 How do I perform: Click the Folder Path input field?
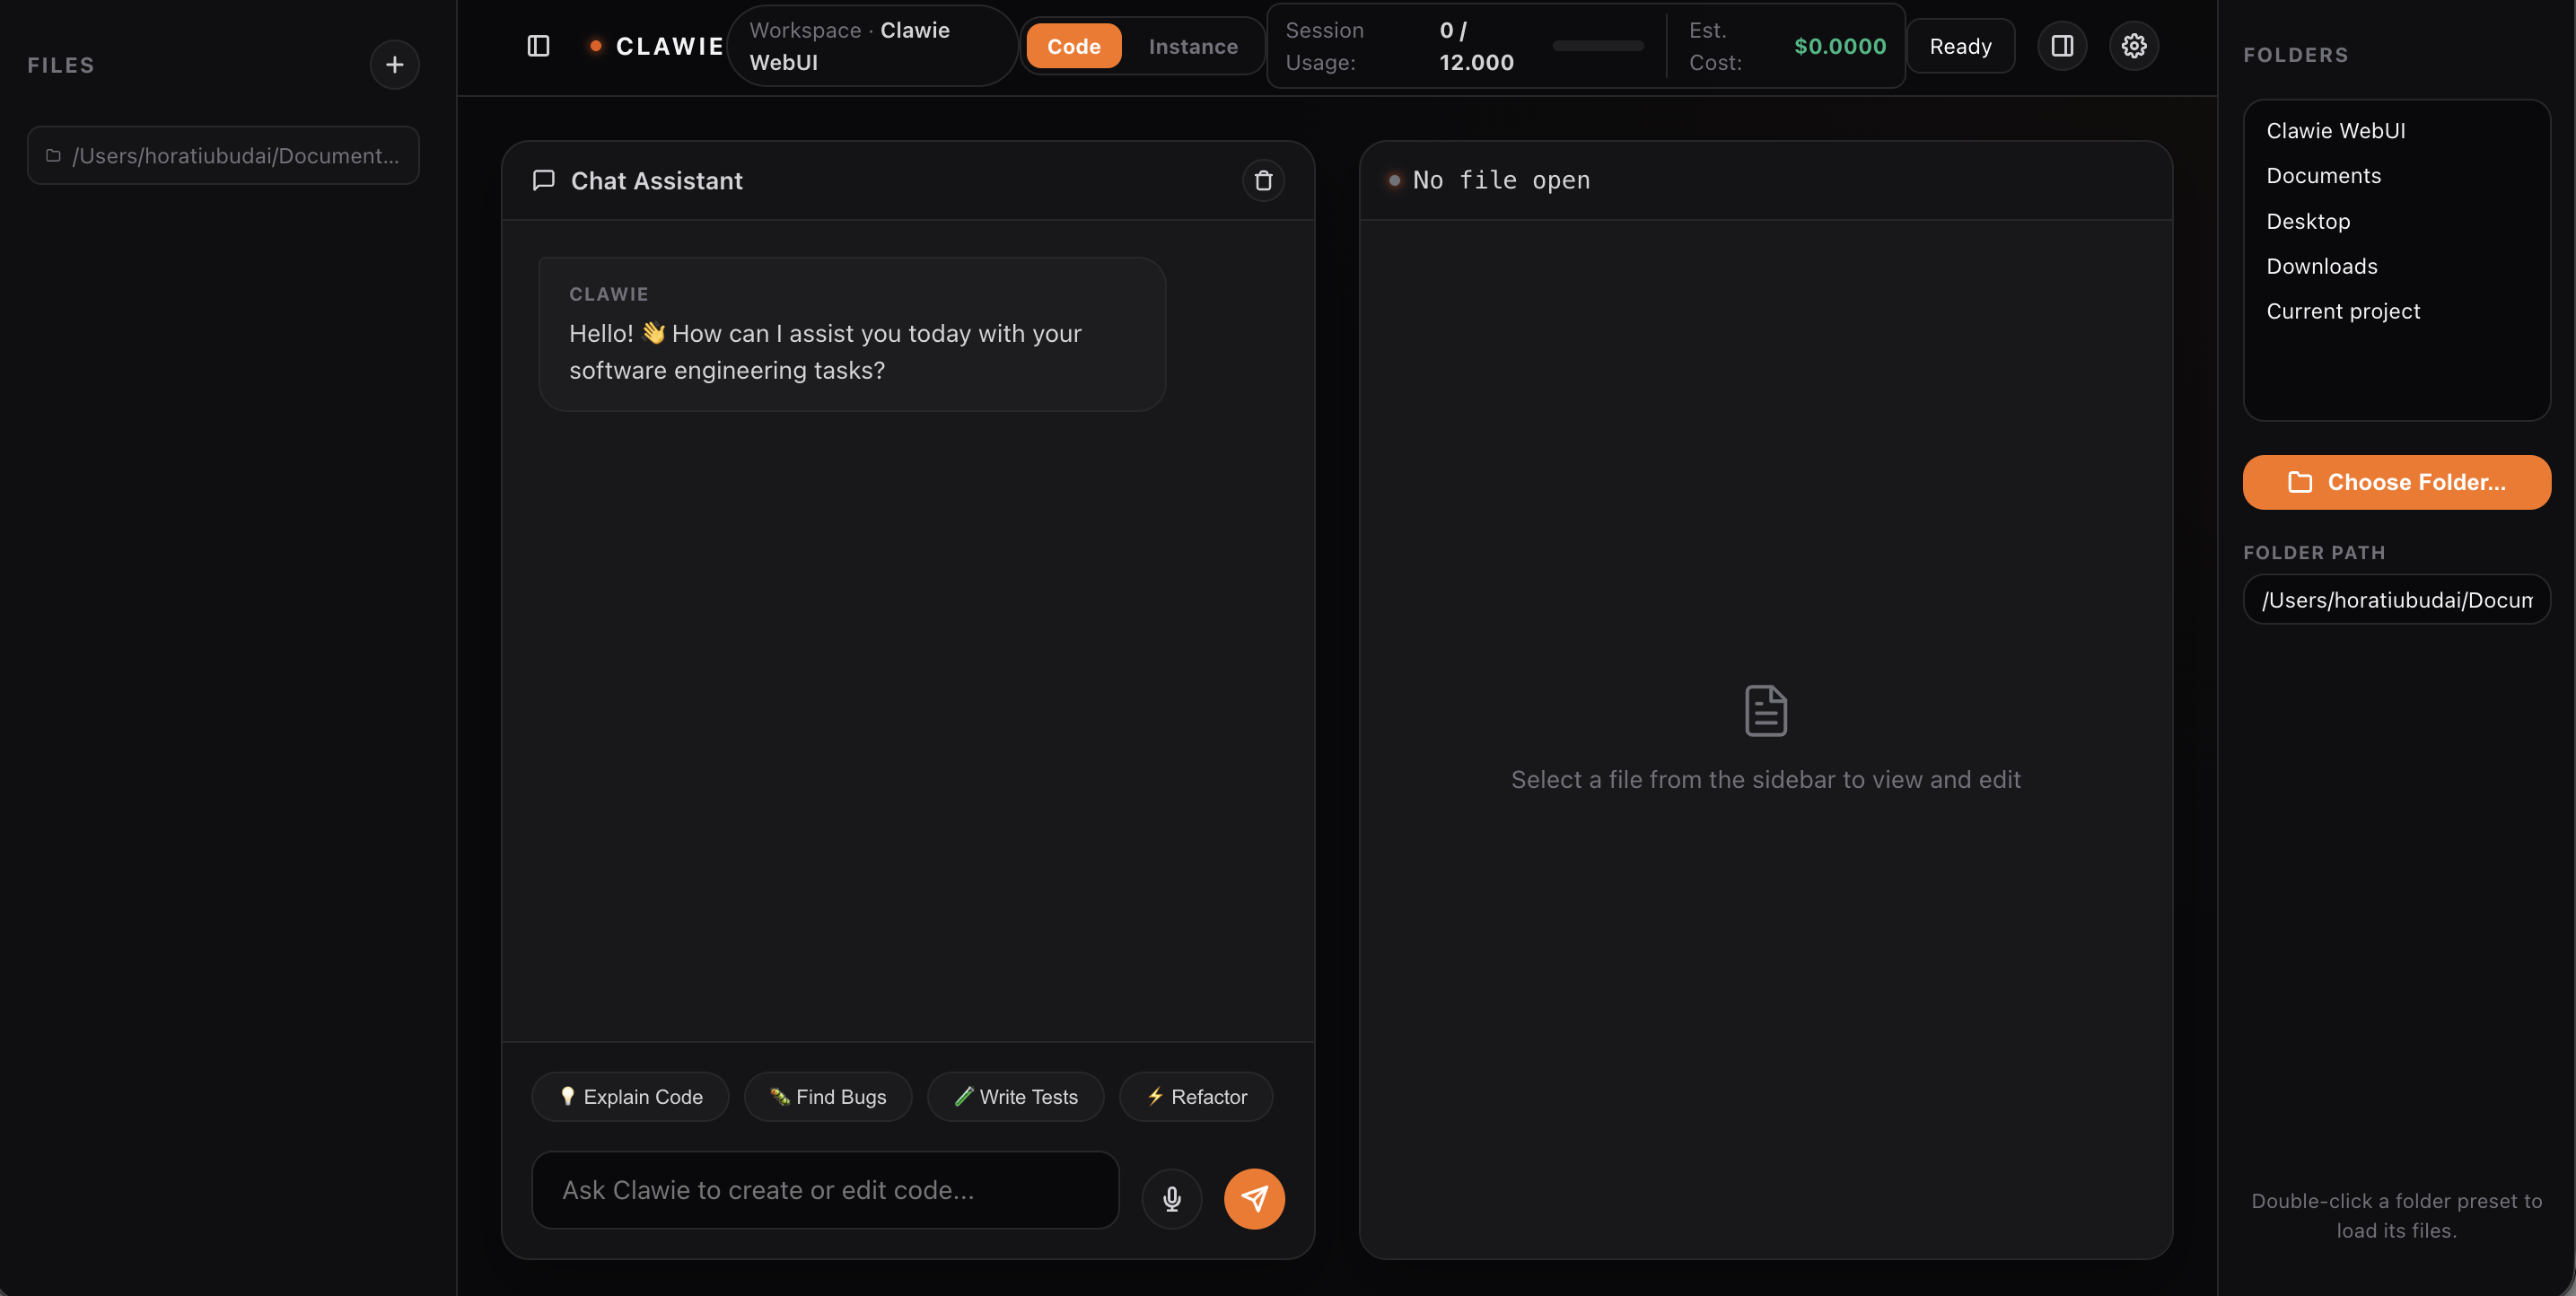(2397, 600)
